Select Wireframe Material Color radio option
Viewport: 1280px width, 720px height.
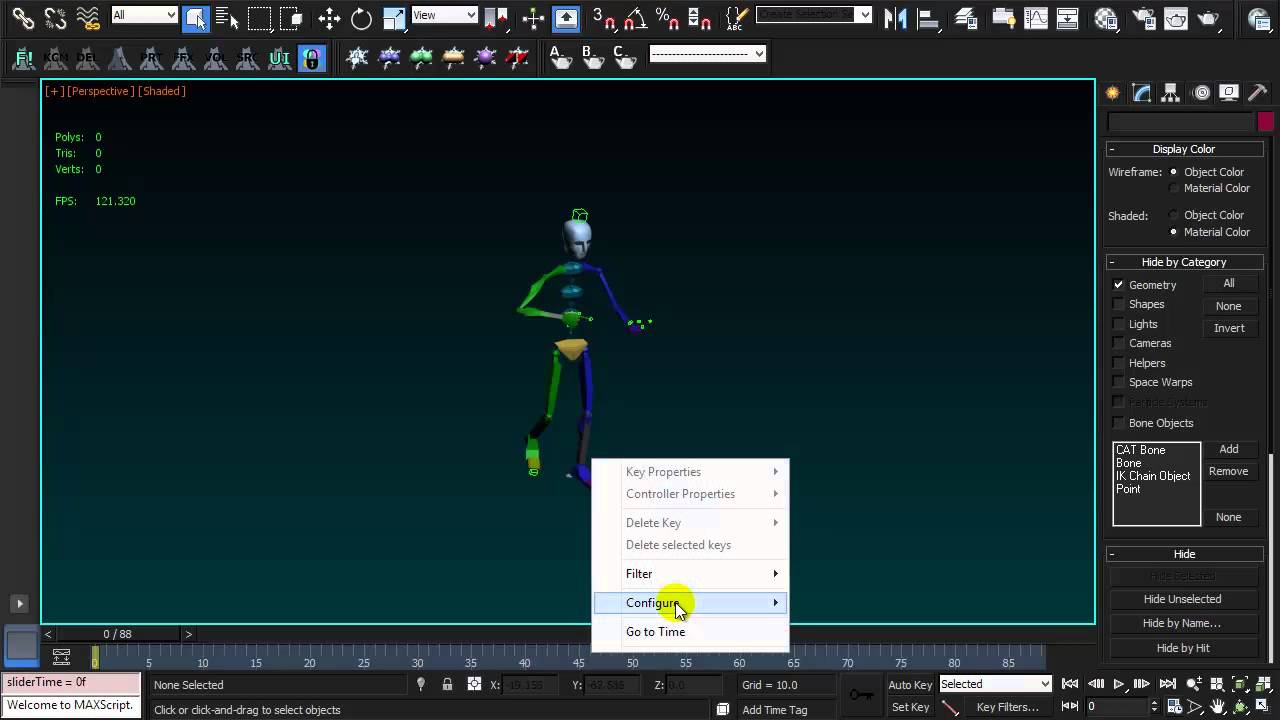[x=1174, y=188]
